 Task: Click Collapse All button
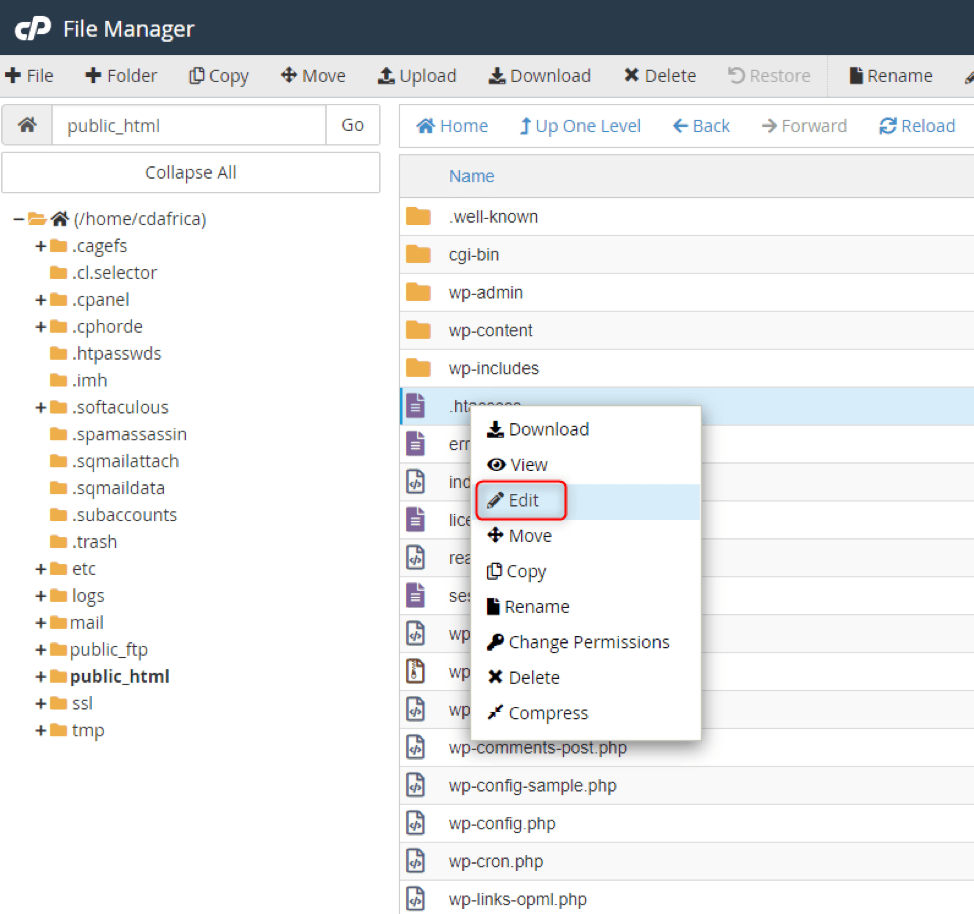(191, 173)
